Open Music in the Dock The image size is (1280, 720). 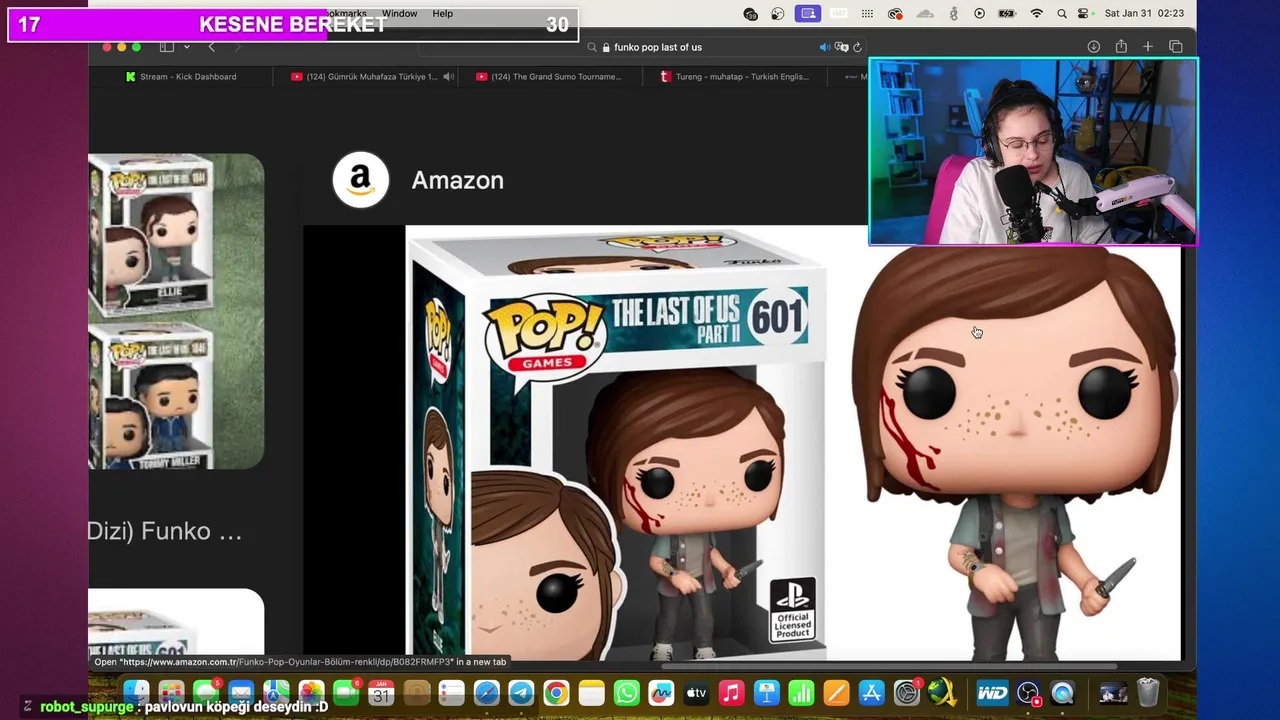[x=731, y=692]
